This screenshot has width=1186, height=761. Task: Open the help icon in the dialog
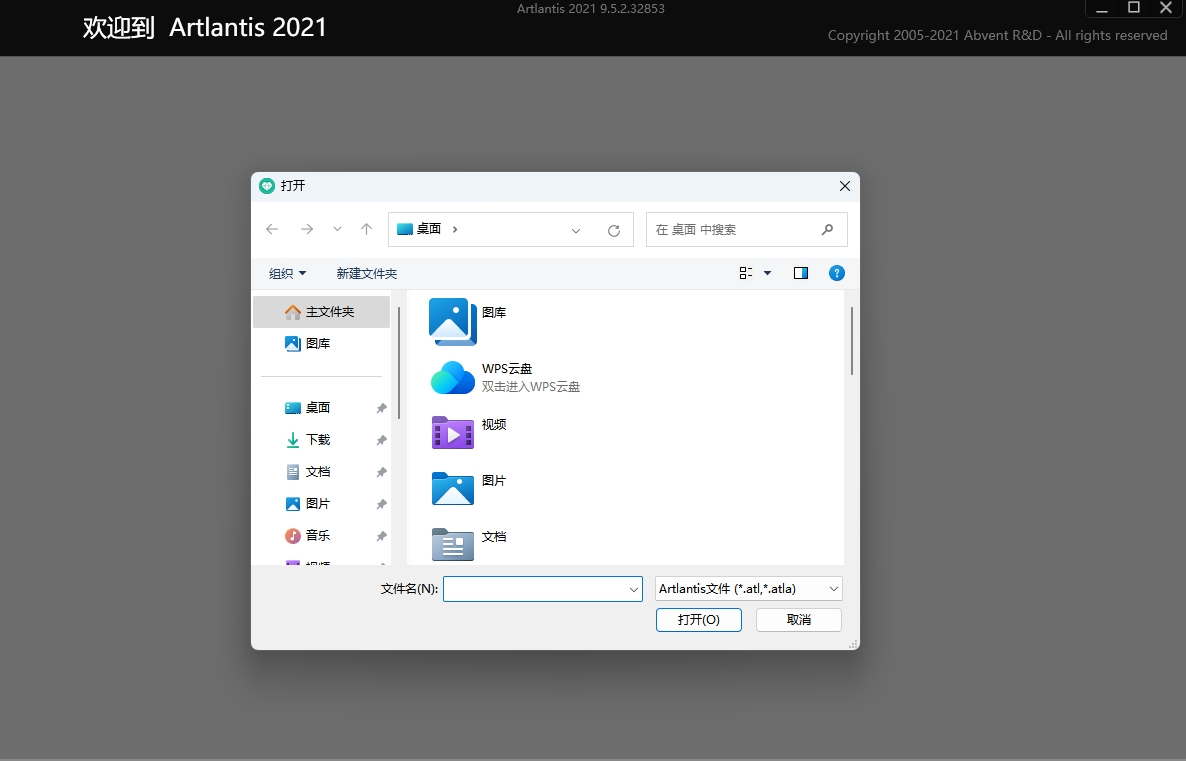pyautogui.click(x=837, y=272)
